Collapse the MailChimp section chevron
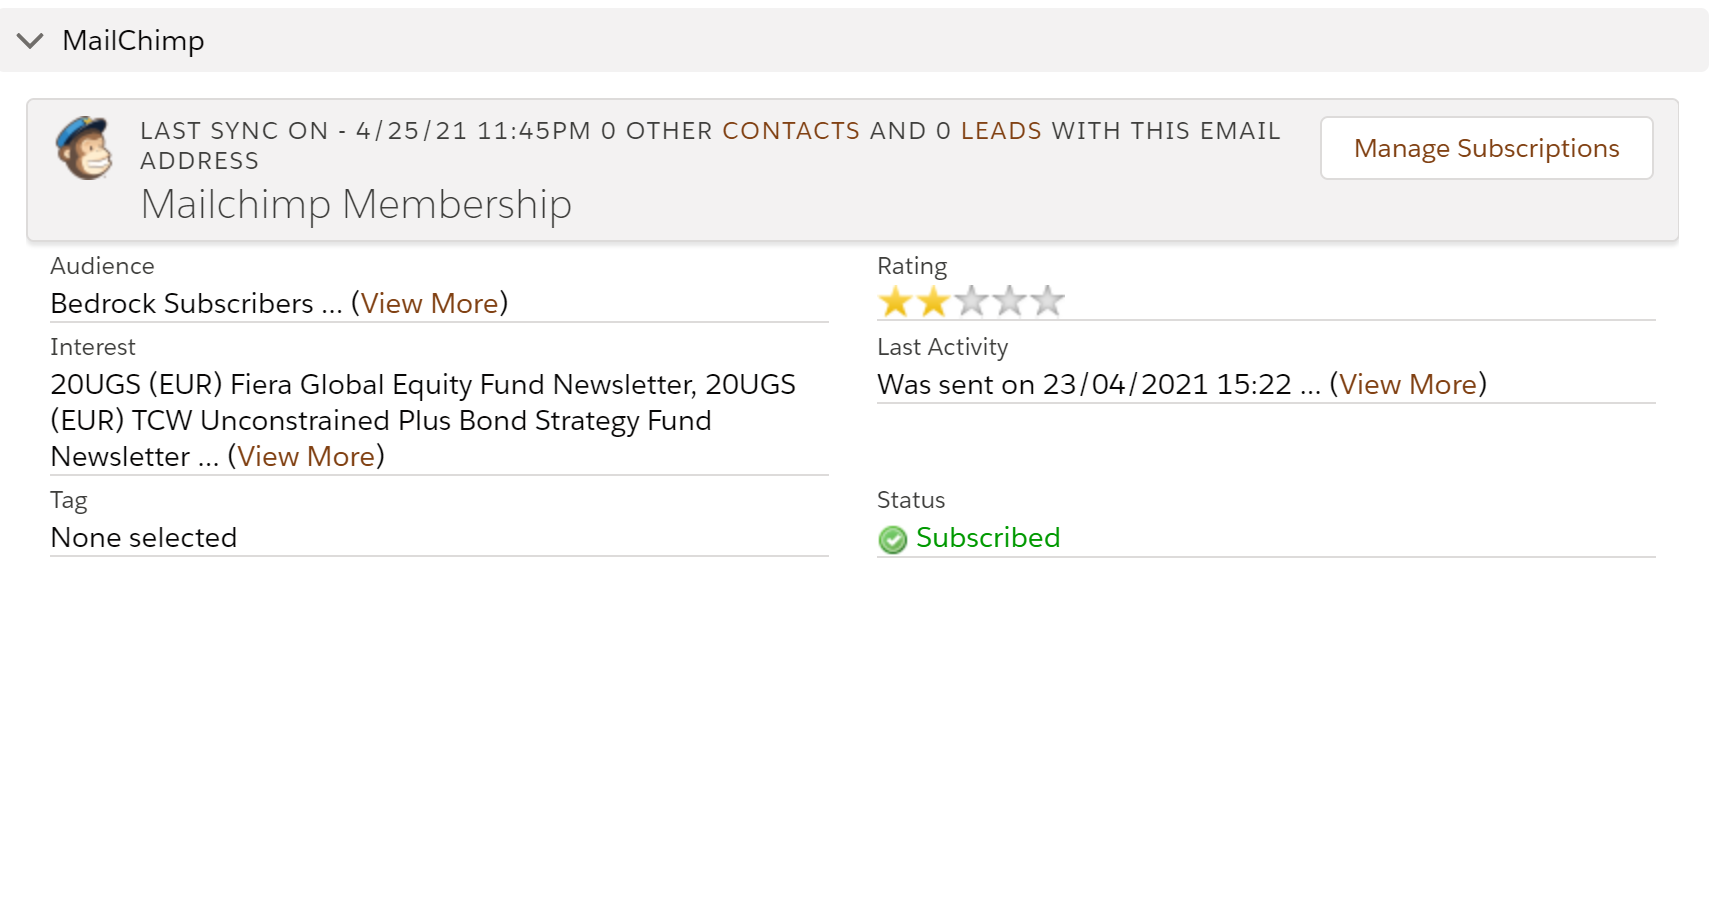The height and width of the screenshot is (912, 1728). point(30,41)
